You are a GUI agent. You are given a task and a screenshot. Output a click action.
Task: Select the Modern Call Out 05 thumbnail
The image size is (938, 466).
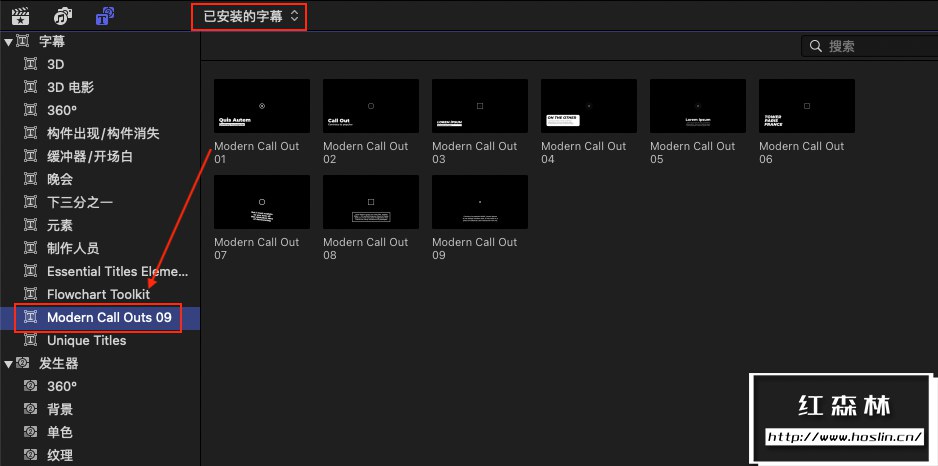click(698, 106)
